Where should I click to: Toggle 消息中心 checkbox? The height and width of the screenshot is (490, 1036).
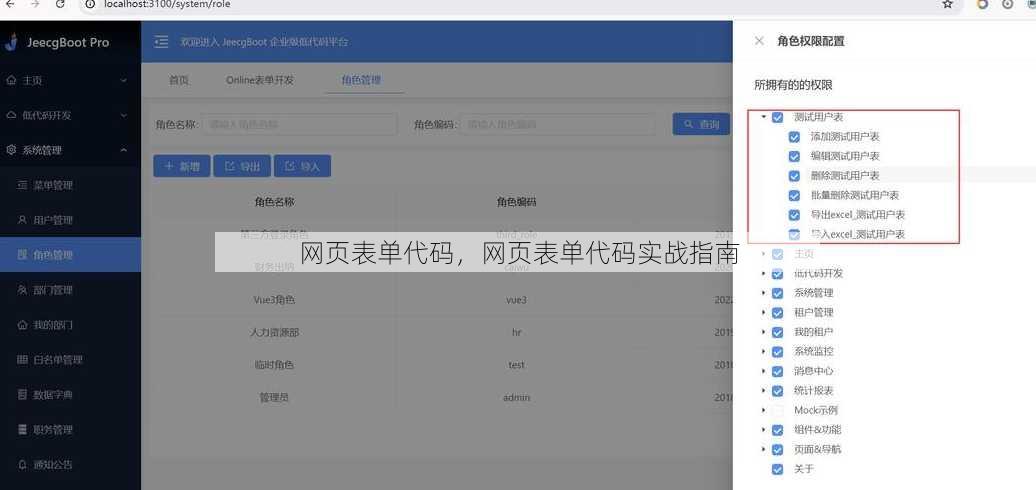click(x=778, y=372)
